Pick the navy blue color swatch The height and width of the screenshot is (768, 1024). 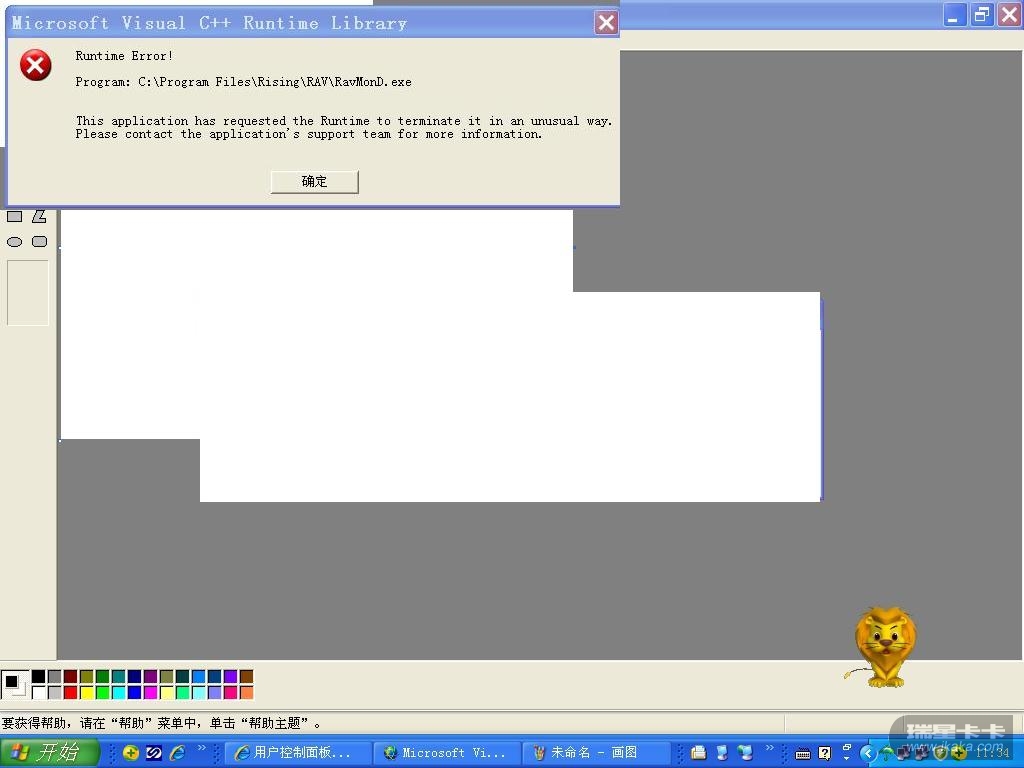pos(135,676)
